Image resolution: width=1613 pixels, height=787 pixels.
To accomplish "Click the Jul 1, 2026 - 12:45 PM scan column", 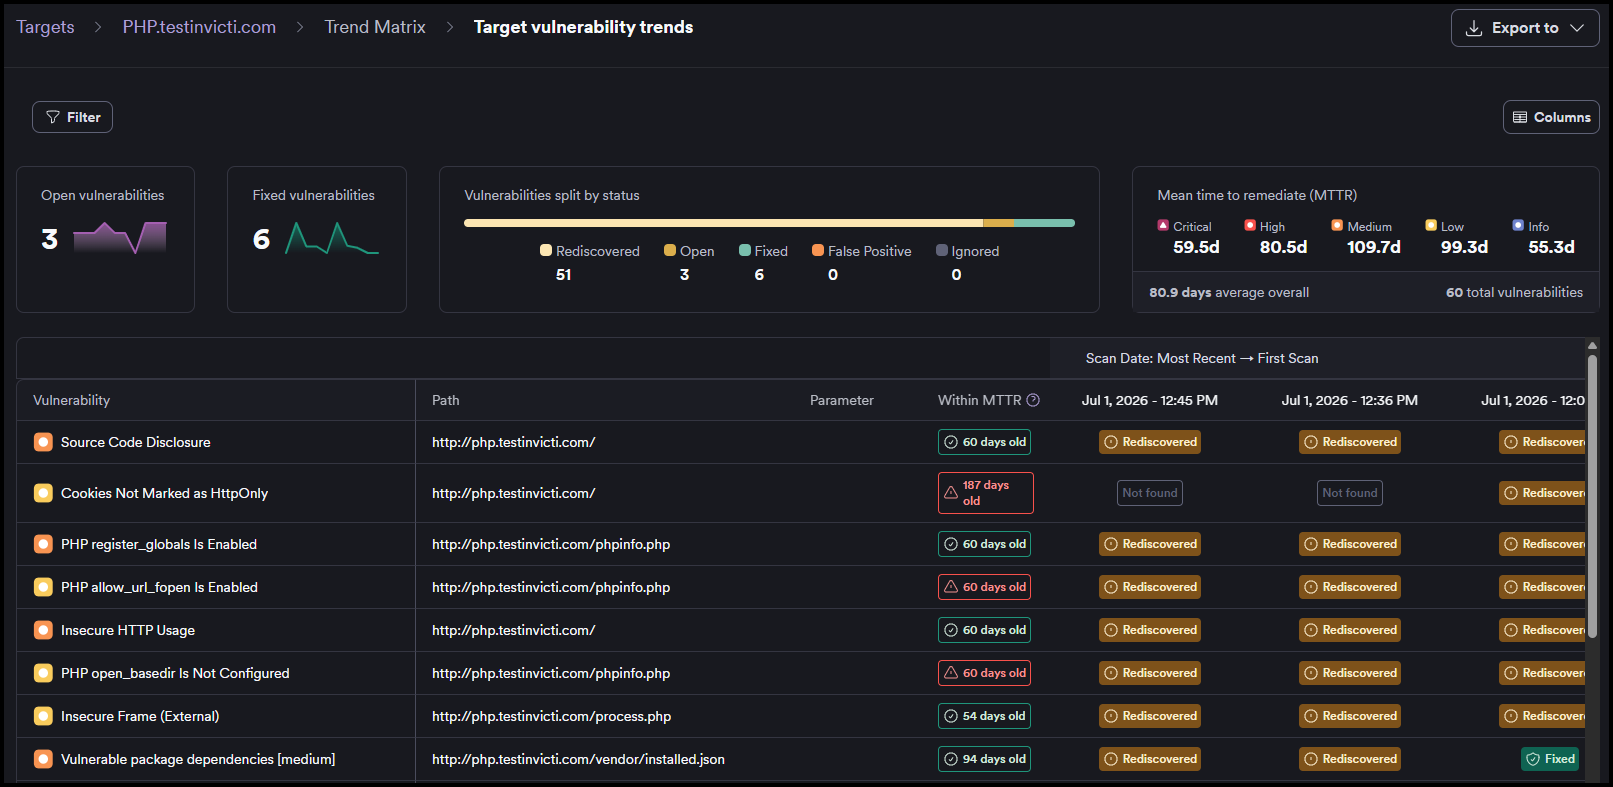I will (1150, 400).
